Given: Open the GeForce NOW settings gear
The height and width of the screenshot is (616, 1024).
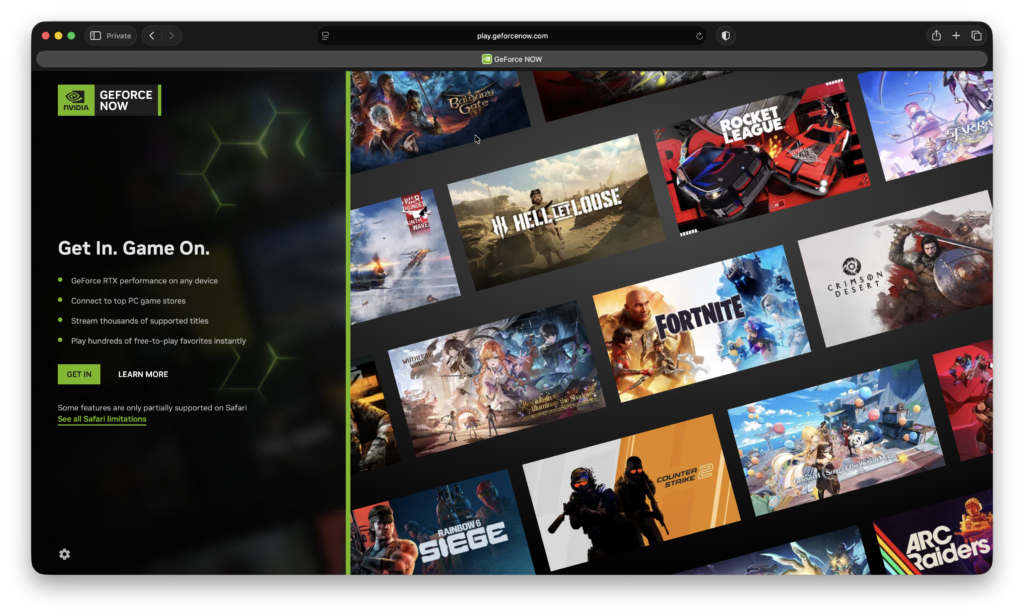Looking at the screenshot, I should 64,554.
